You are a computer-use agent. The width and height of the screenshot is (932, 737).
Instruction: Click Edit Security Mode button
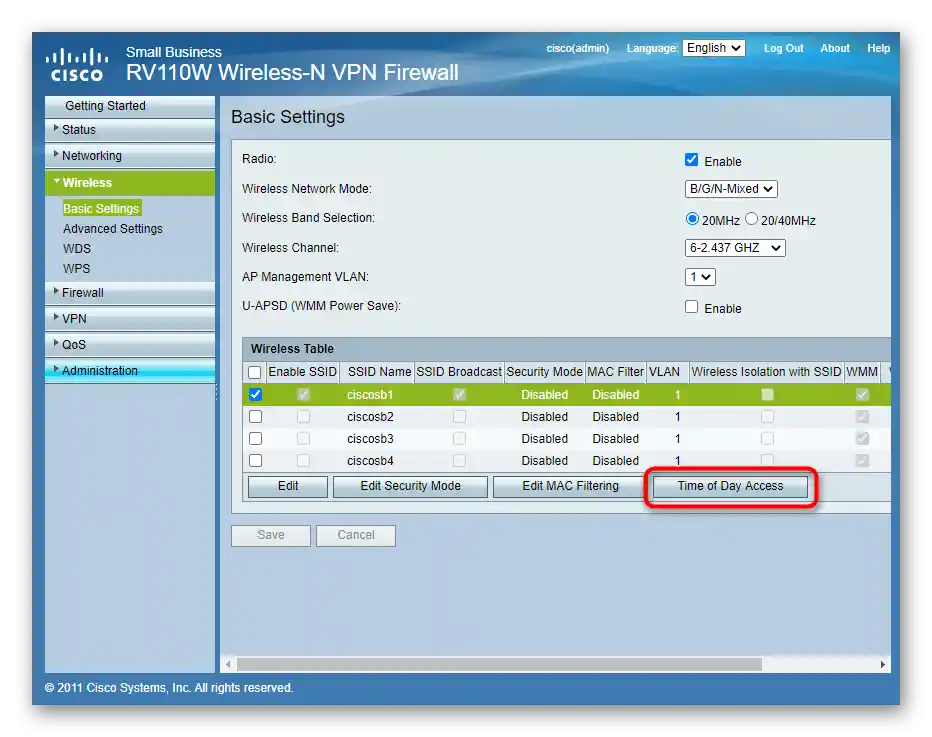pos(410,486)
